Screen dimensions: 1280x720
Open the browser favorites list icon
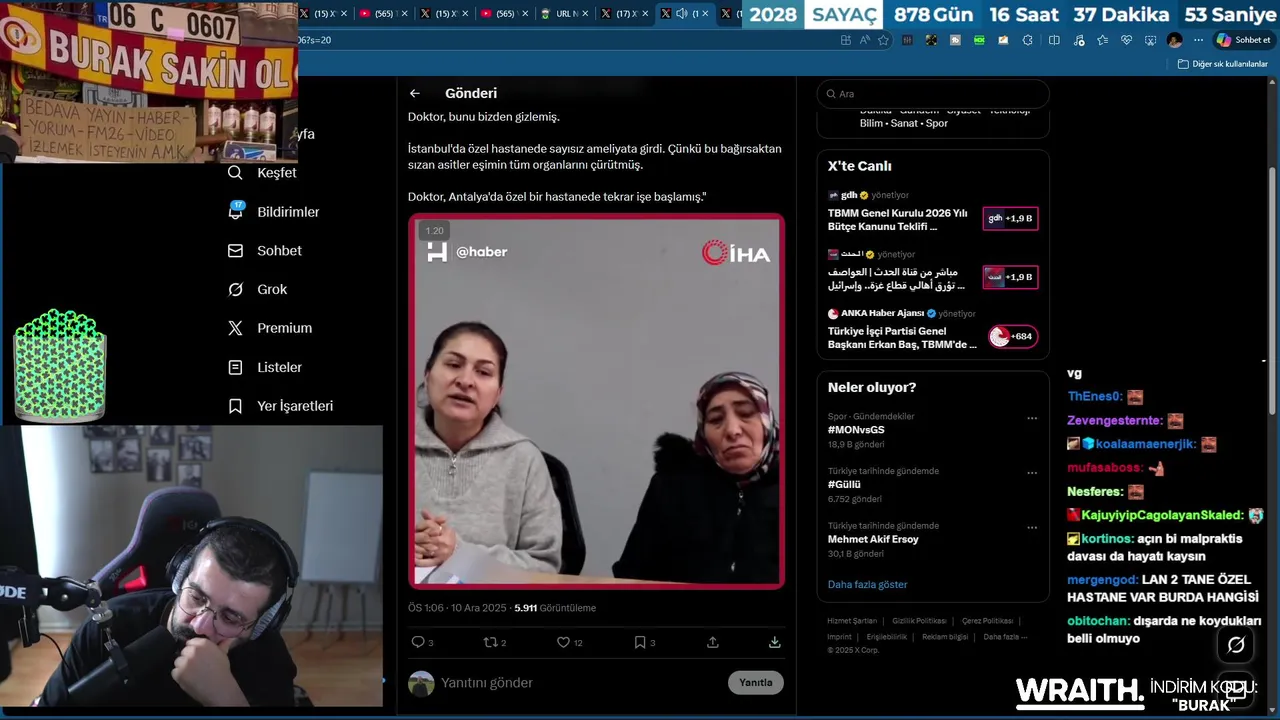(x=1102, y=40)
